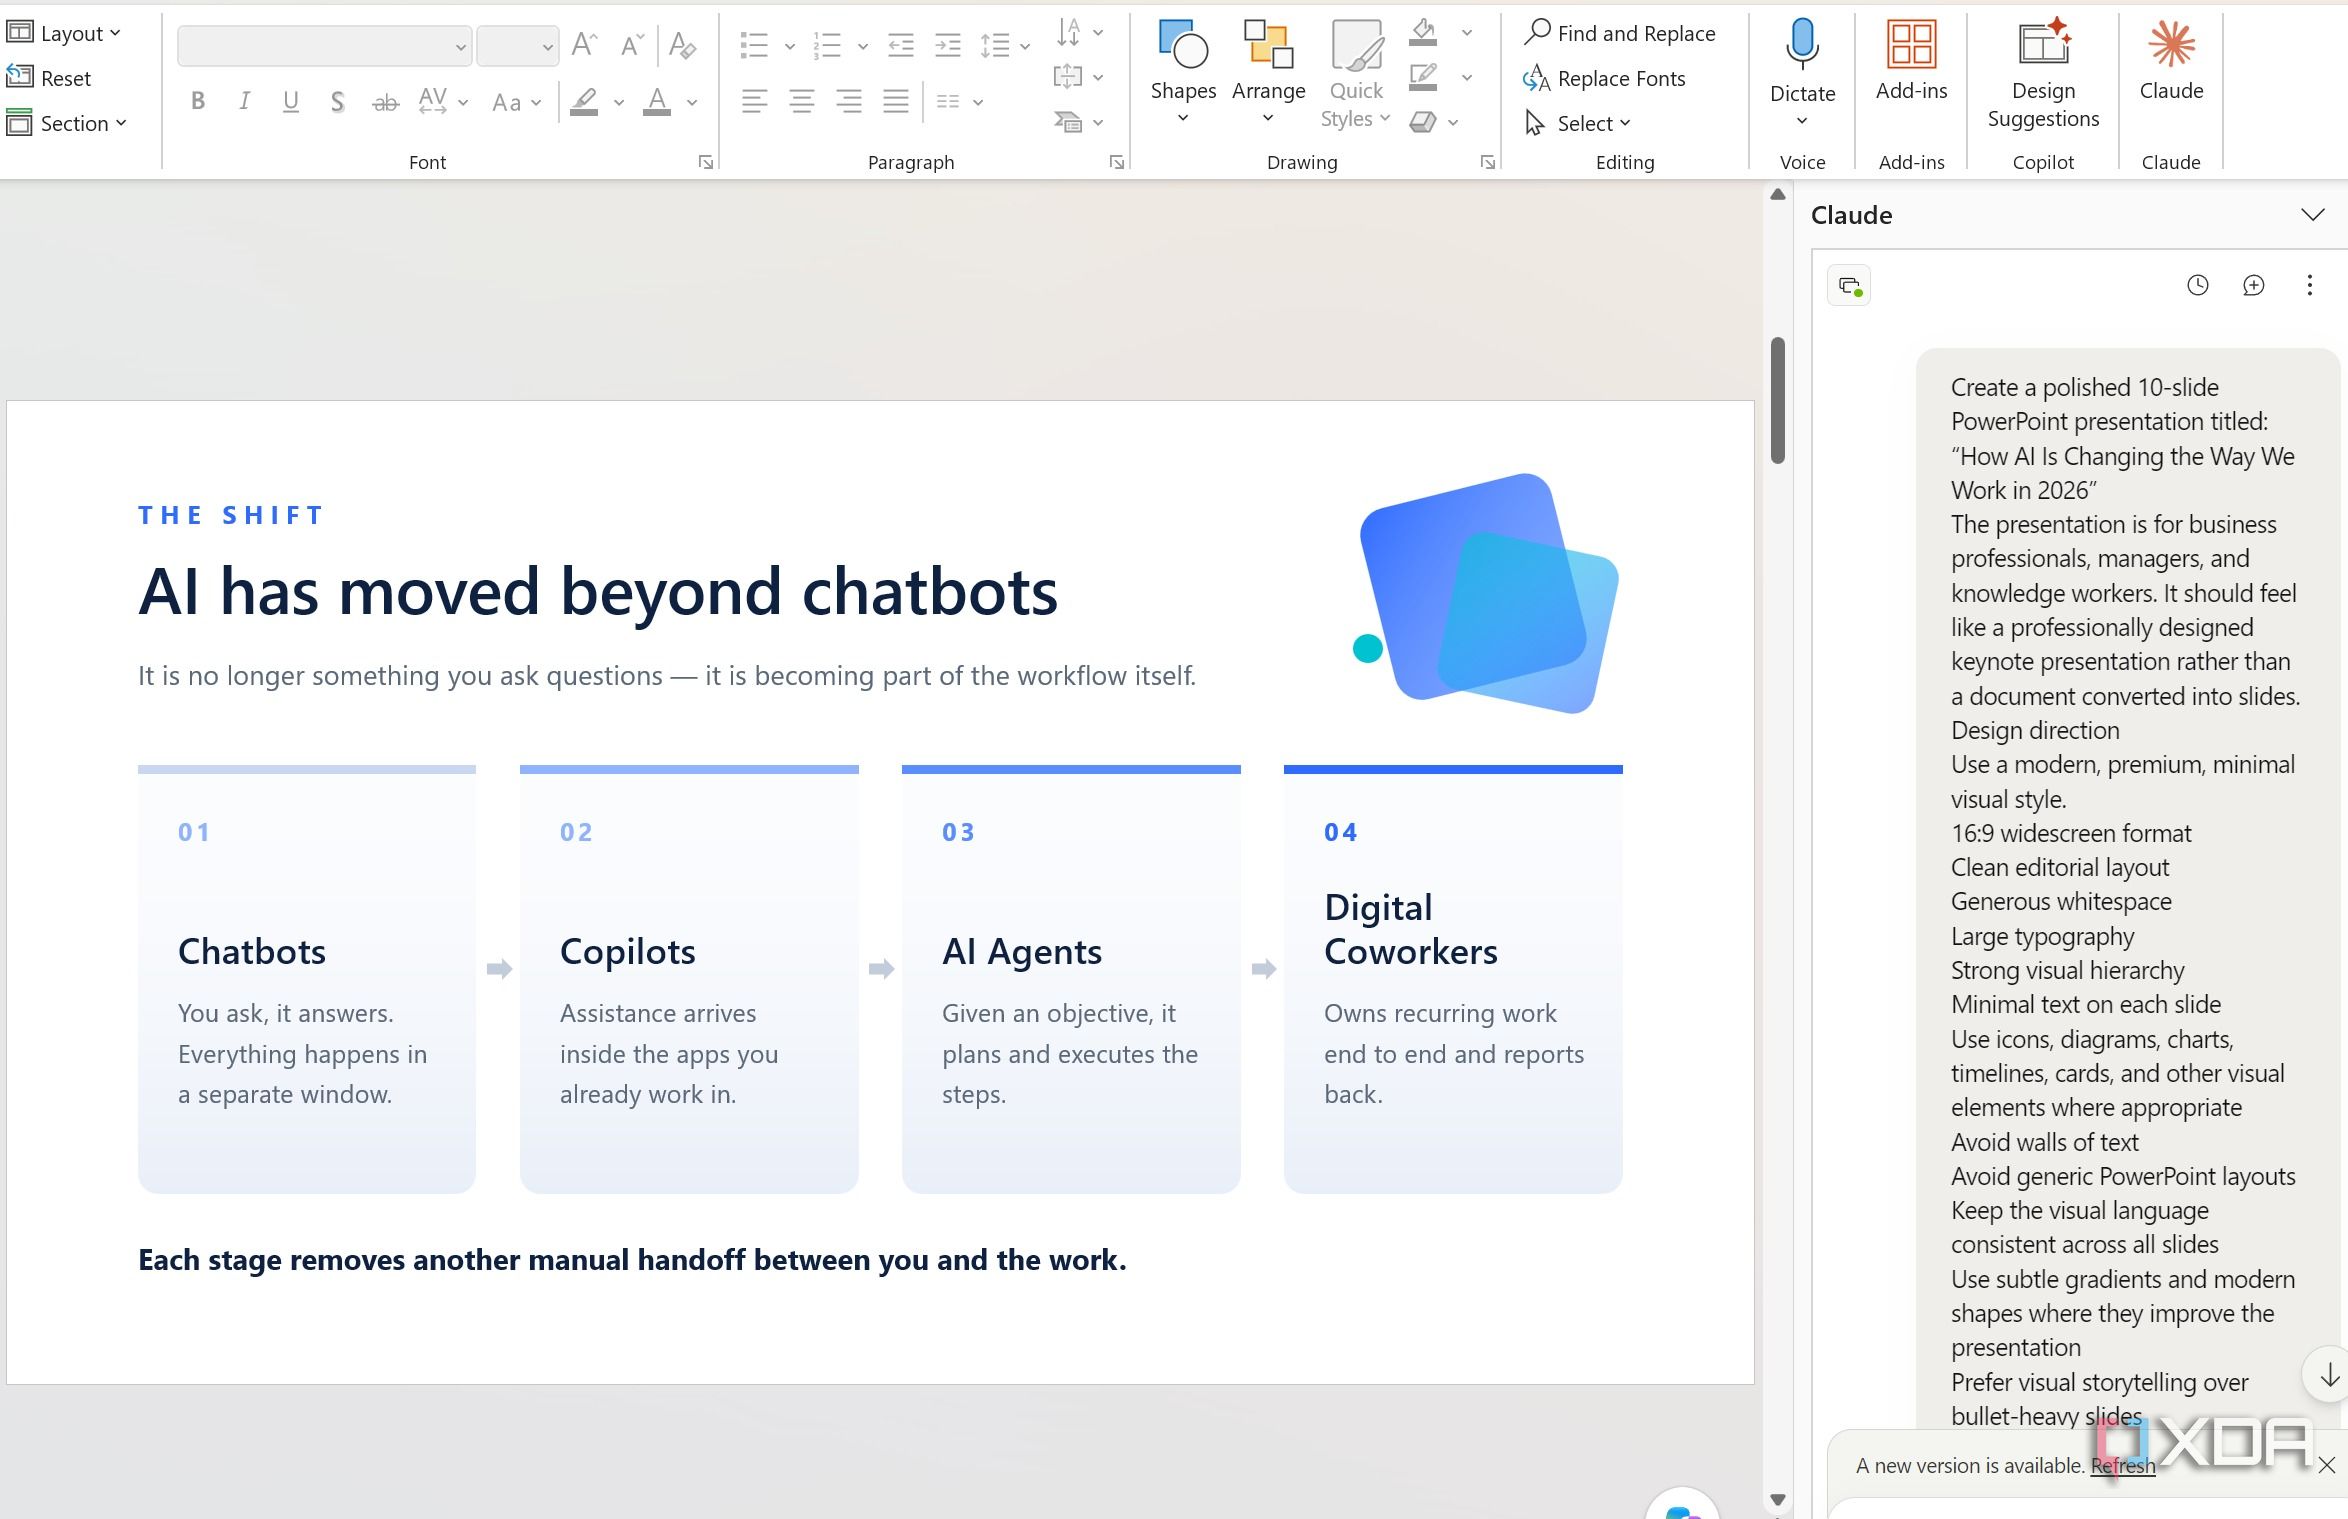The height and width of the screenshot is (1519, 2348).
Task: Open Arrange options
Action: [x=1268, y=72]
